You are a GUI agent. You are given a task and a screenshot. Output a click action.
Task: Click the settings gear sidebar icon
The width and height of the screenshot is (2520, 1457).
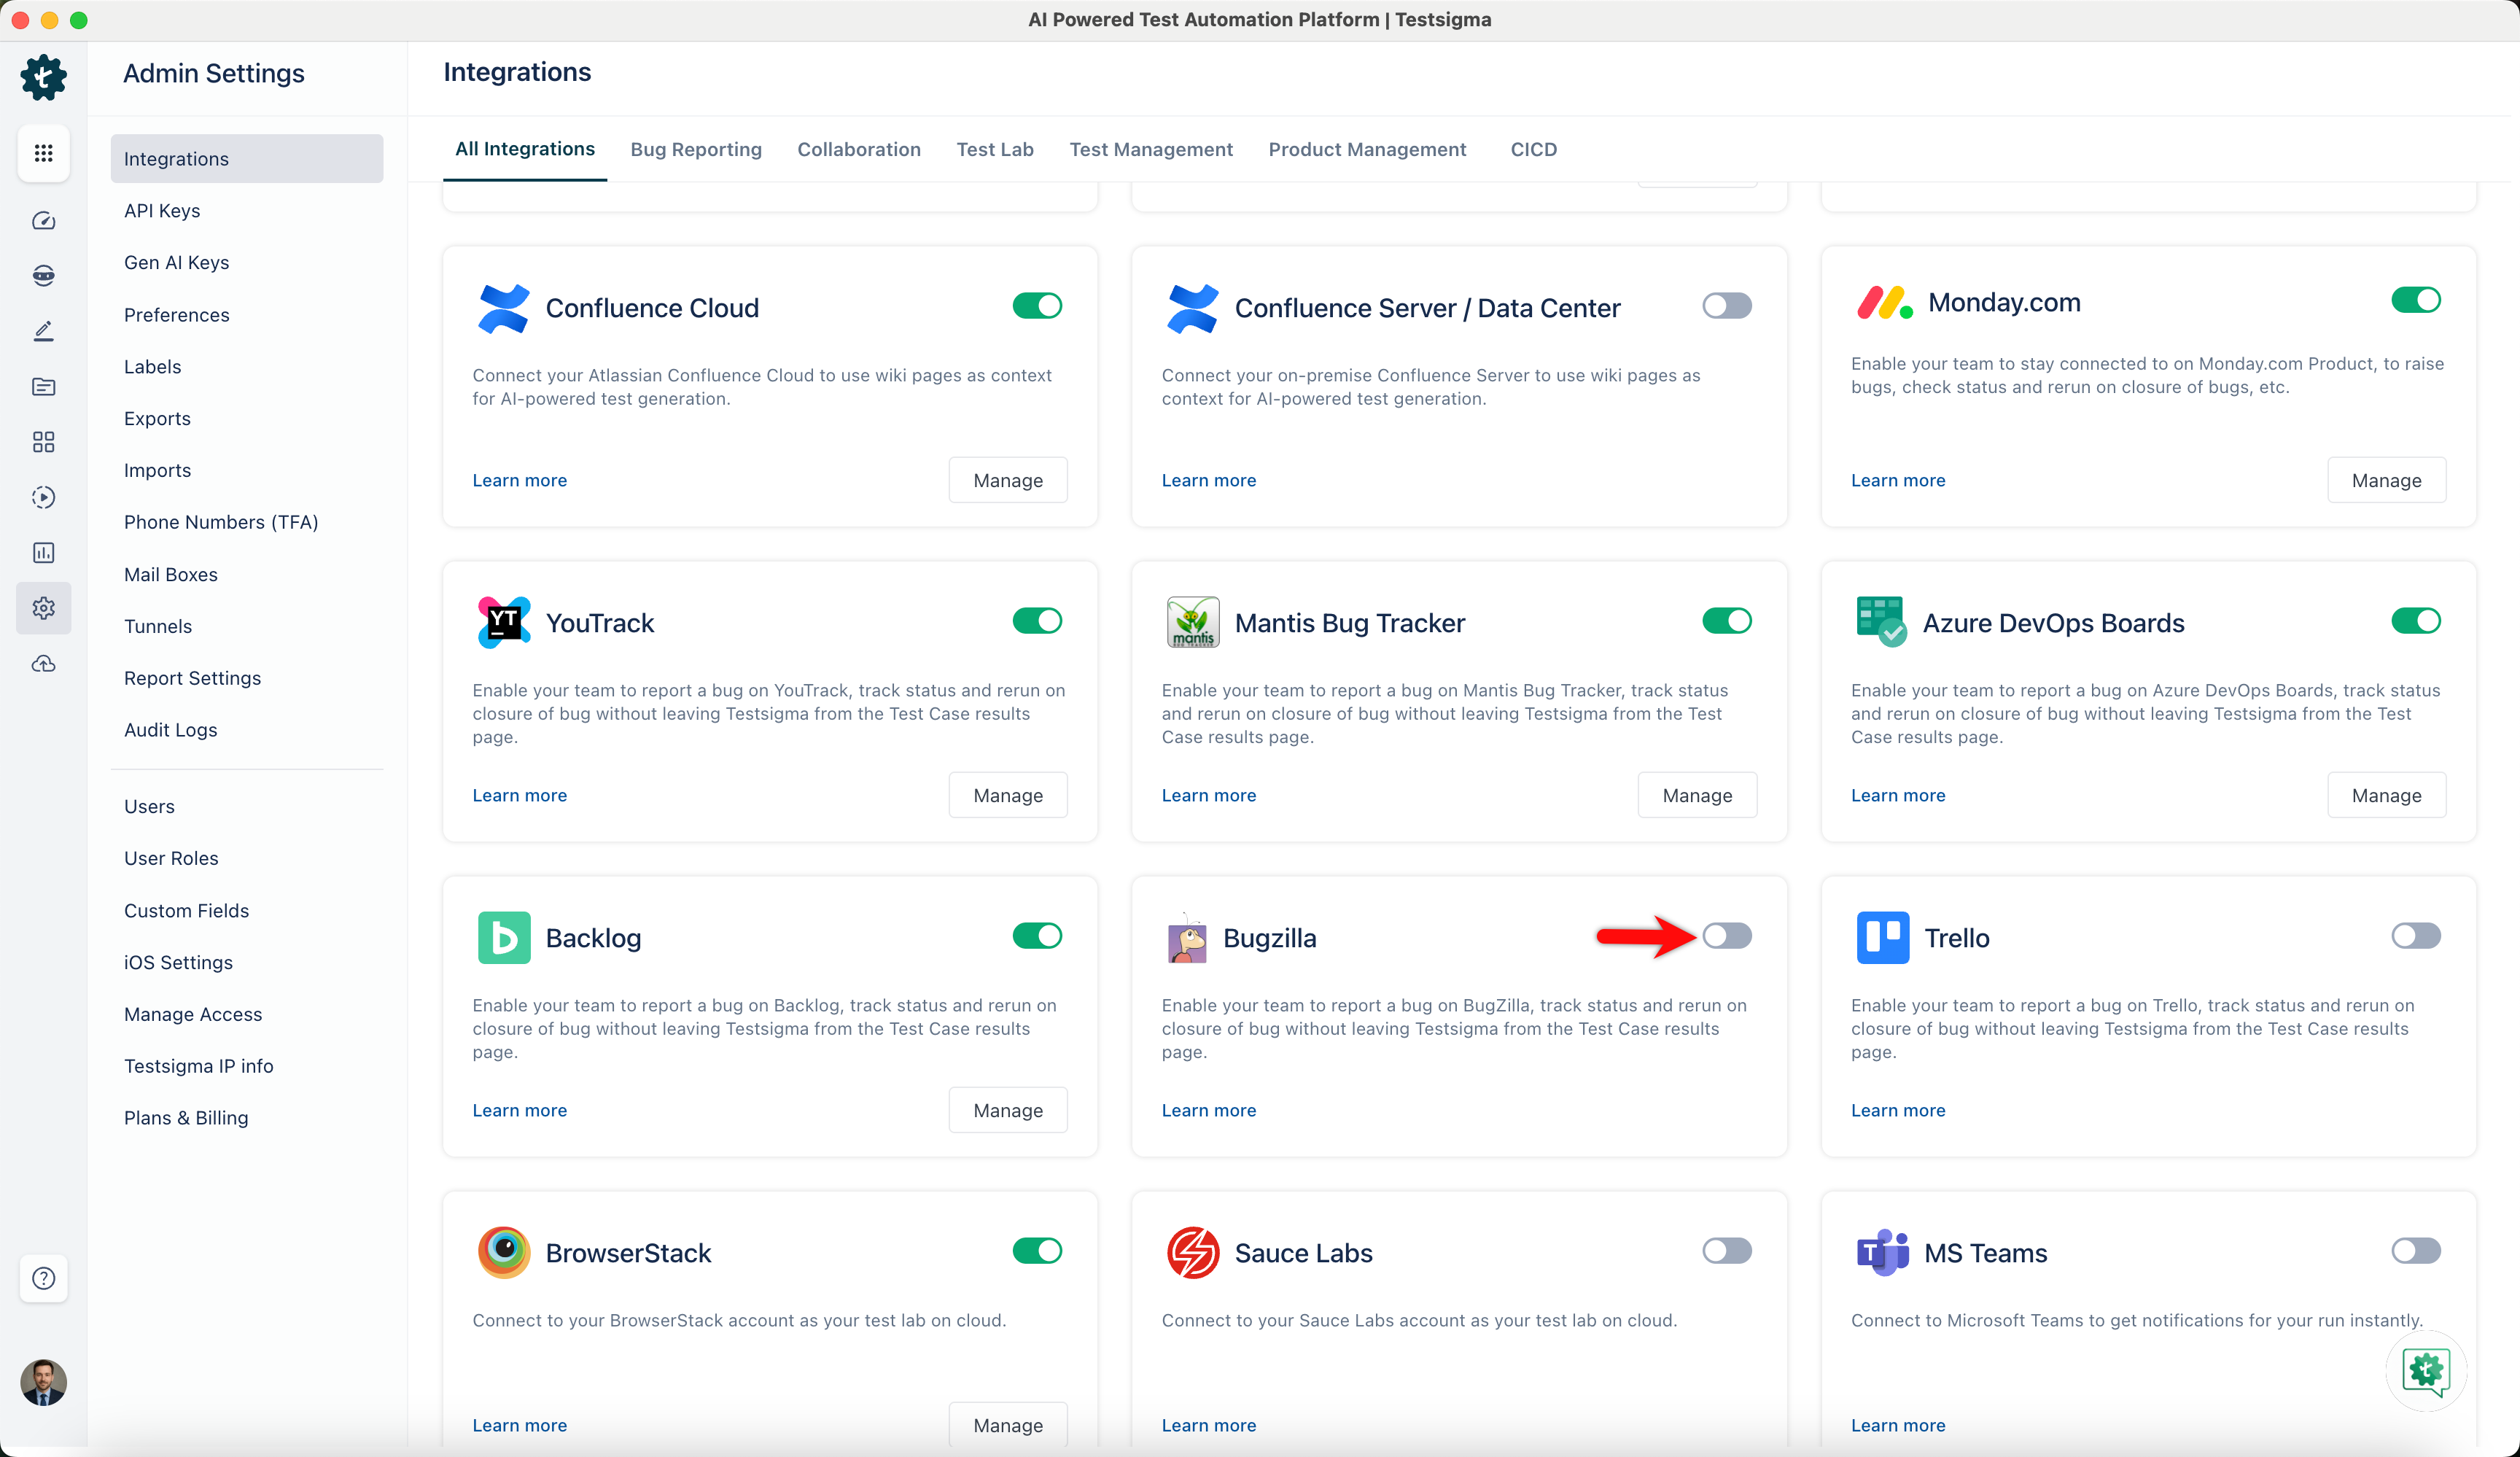(43, 608)
